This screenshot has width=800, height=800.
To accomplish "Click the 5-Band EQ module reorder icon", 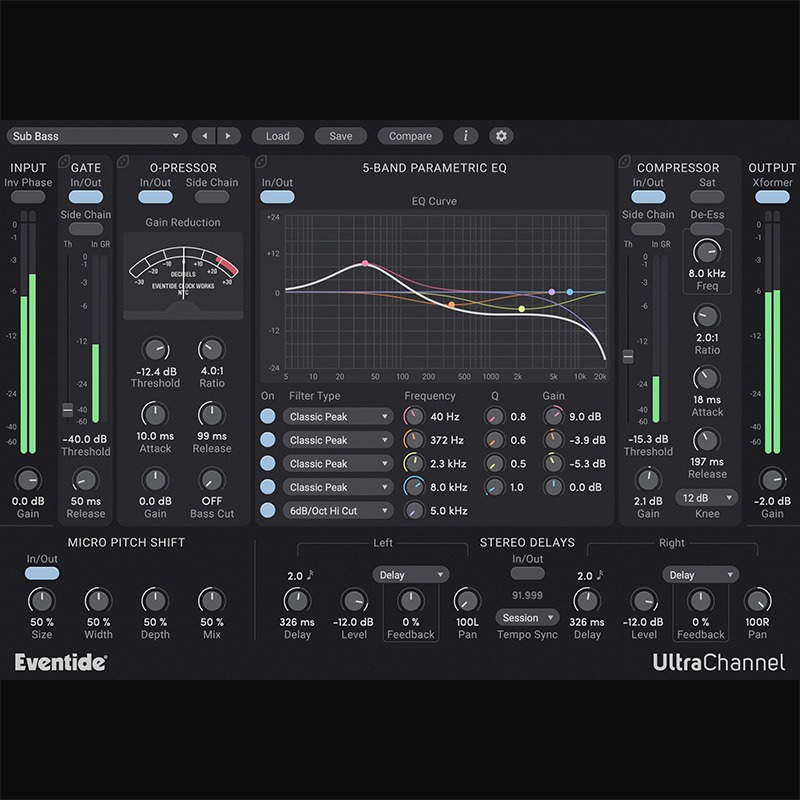I will [261, 162].
